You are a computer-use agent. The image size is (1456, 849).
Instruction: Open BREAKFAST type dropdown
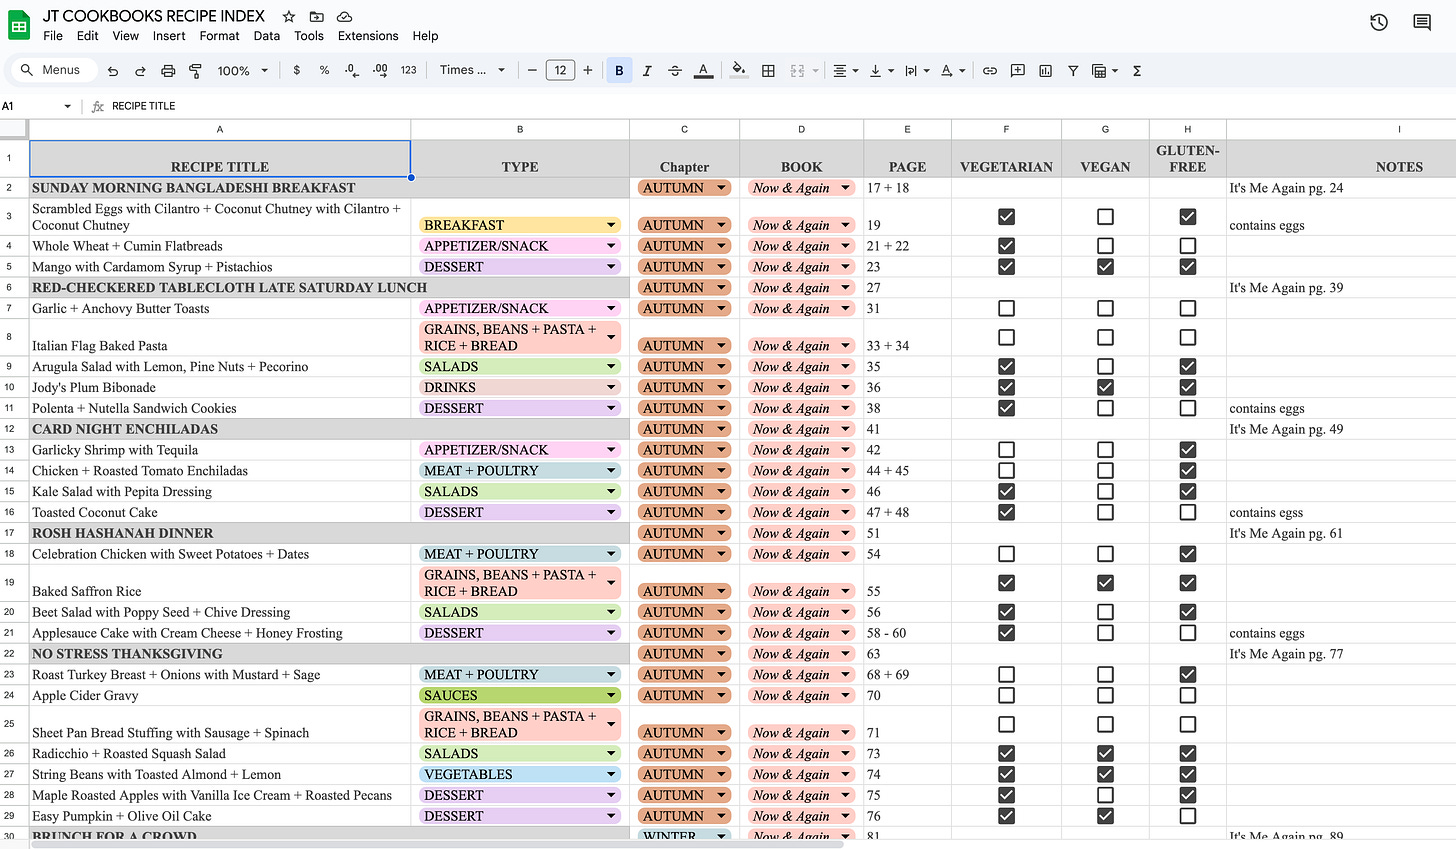(x=520, y=225)
